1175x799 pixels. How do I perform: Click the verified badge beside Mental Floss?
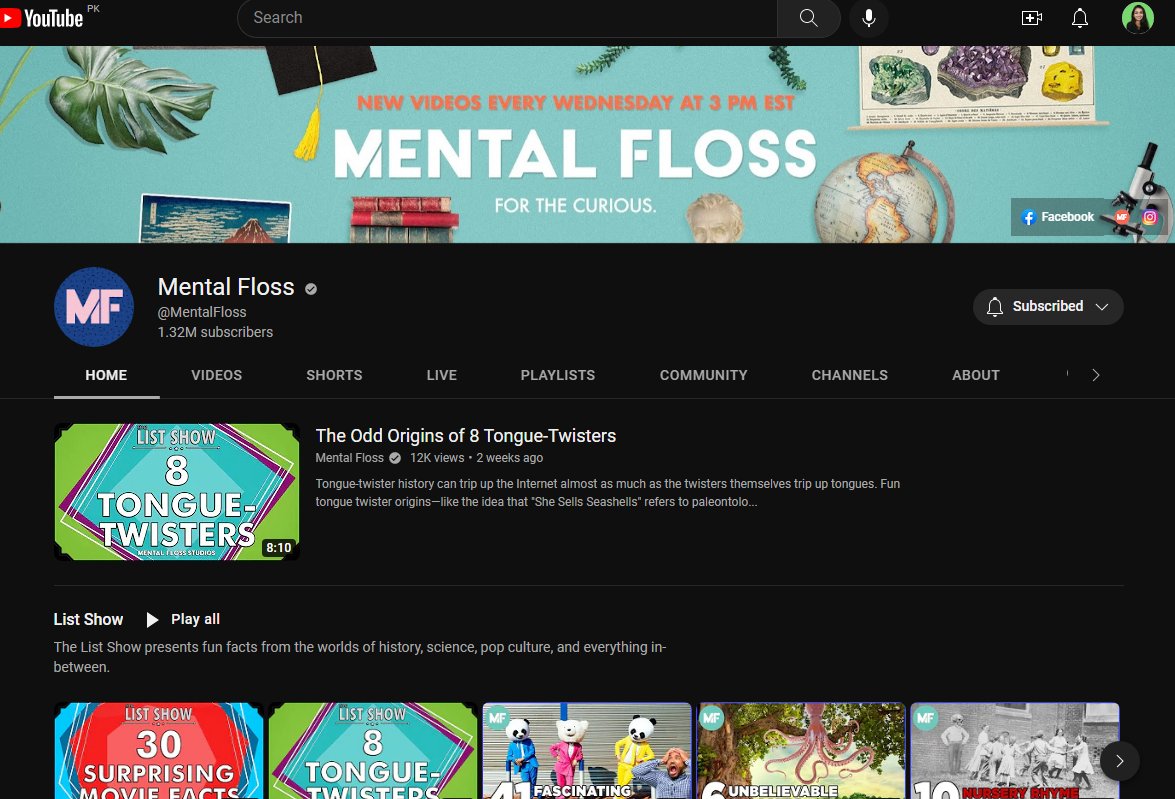pos(311,289)
